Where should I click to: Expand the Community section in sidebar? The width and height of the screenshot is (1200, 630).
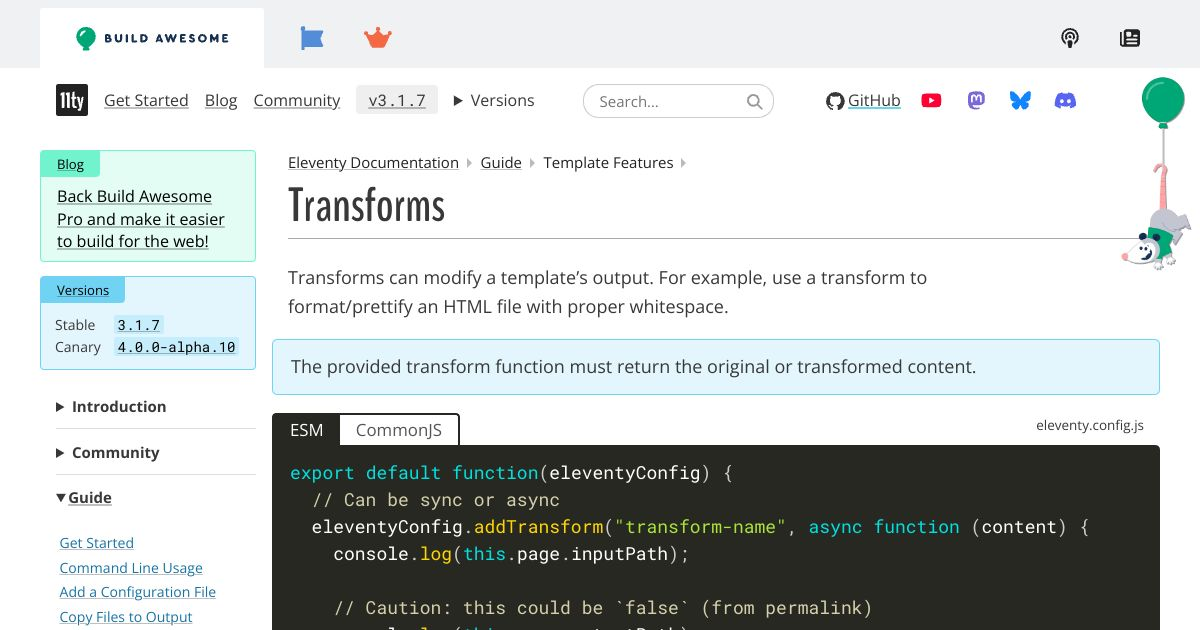click(x=108, y=452)
